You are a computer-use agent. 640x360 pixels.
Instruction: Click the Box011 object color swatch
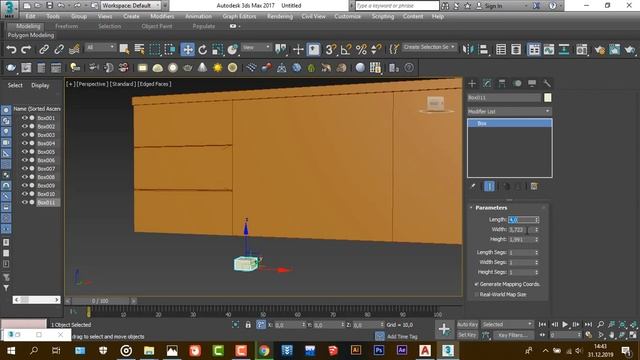[548, 98]
